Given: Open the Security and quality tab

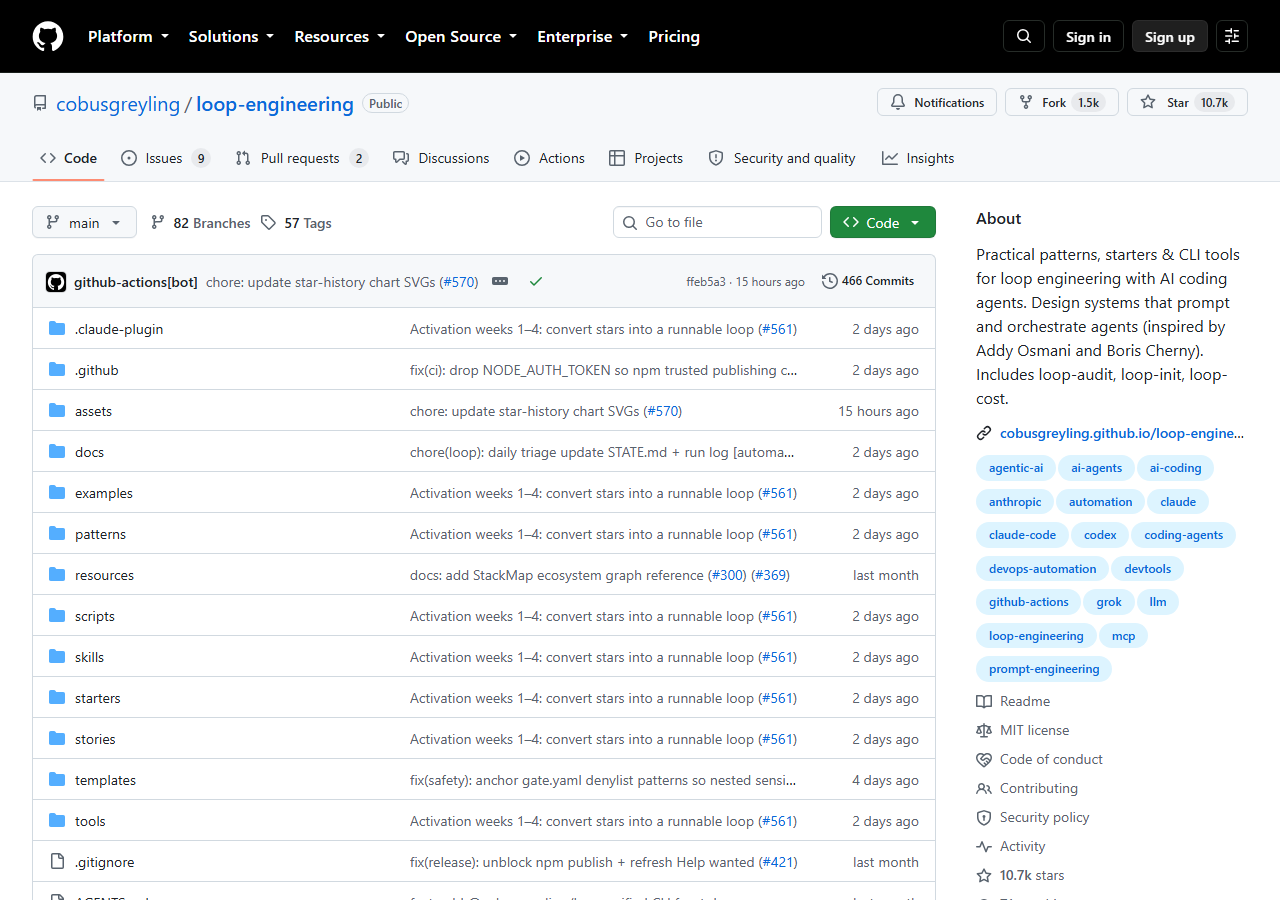Looking at the screenshot, I should [x=782, y=158].
